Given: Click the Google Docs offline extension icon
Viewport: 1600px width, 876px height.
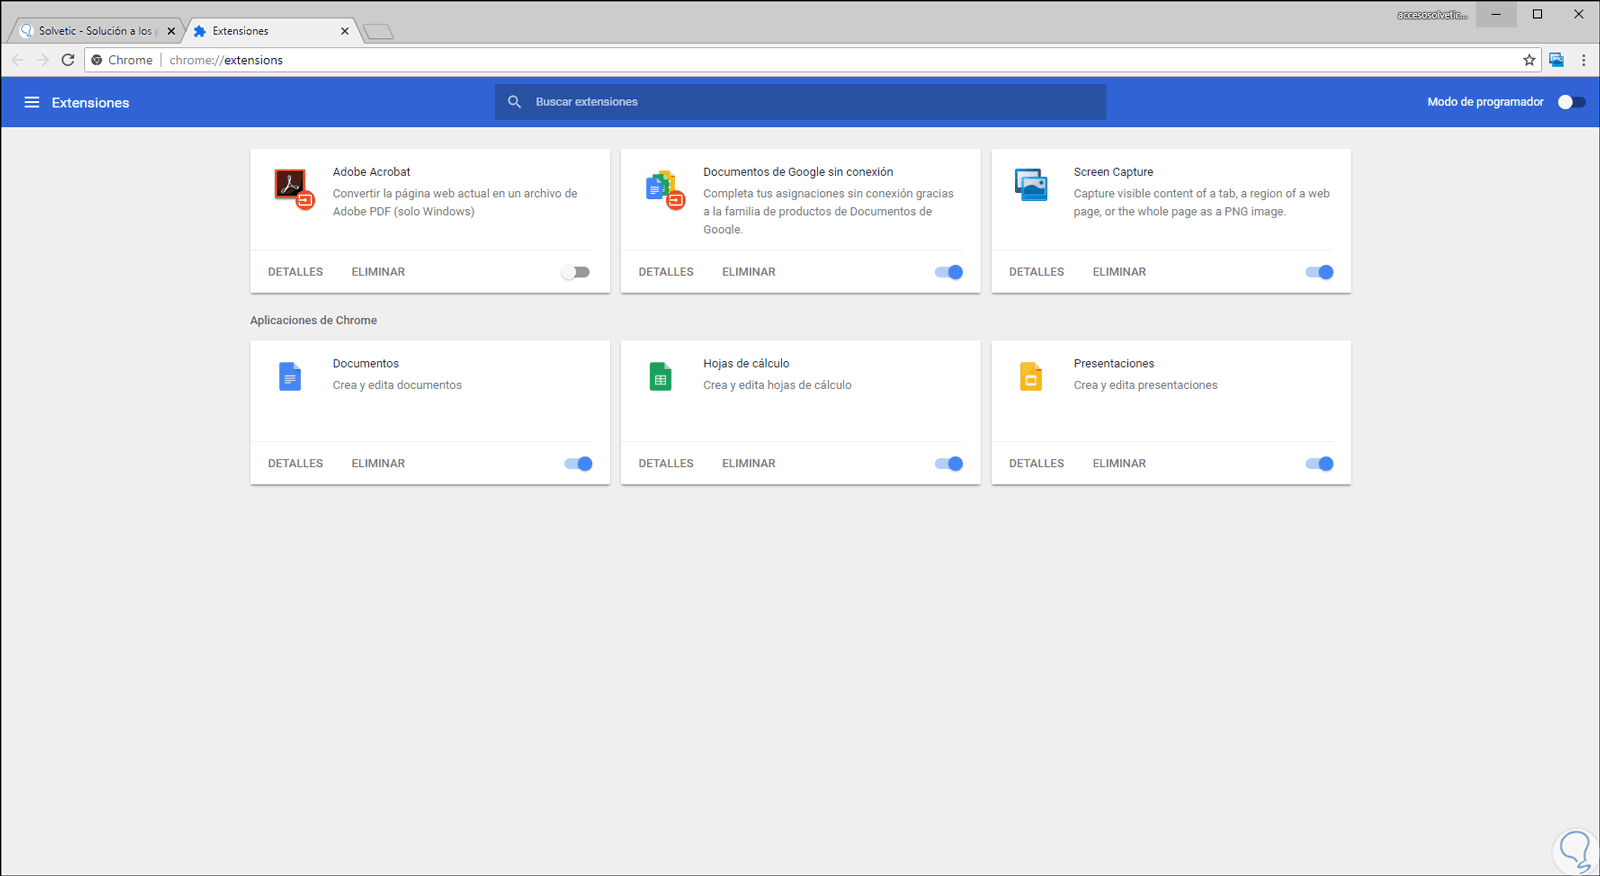Looking at the screenshot, I should (663, 187).
